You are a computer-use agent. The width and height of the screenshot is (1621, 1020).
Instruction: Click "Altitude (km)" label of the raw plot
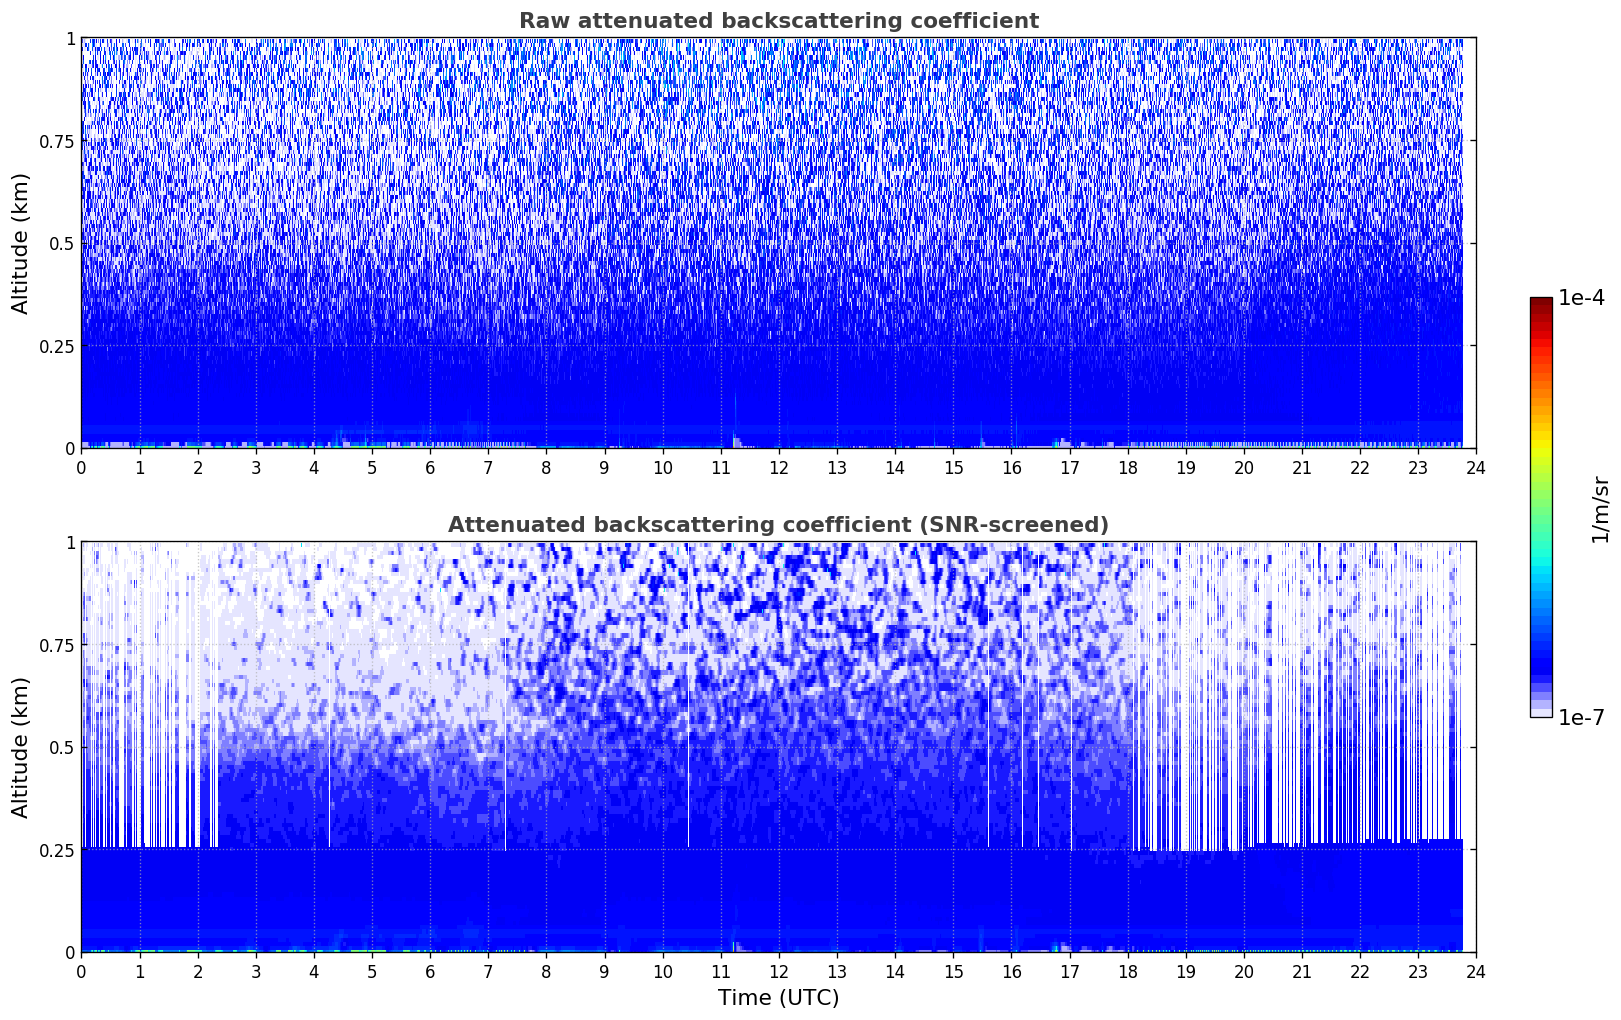click(x=21, y=243)
